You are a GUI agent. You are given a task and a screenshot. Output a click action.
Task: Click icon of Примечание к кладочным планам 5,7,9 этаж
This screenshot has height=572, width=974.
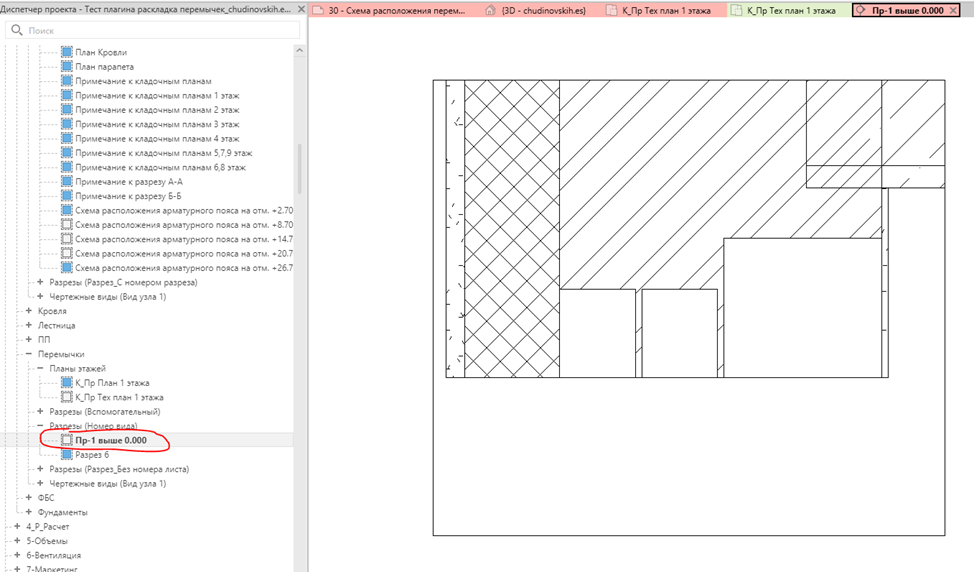click(66, 152)
